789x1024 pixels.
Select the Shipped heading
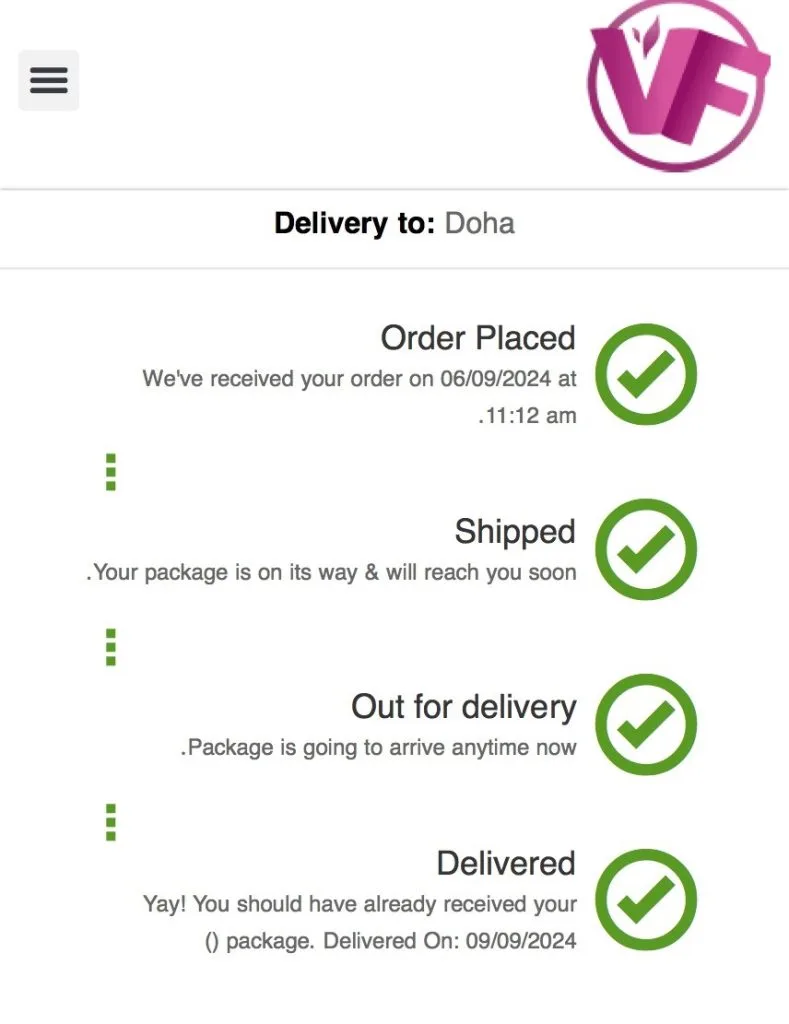coord(514,531)
